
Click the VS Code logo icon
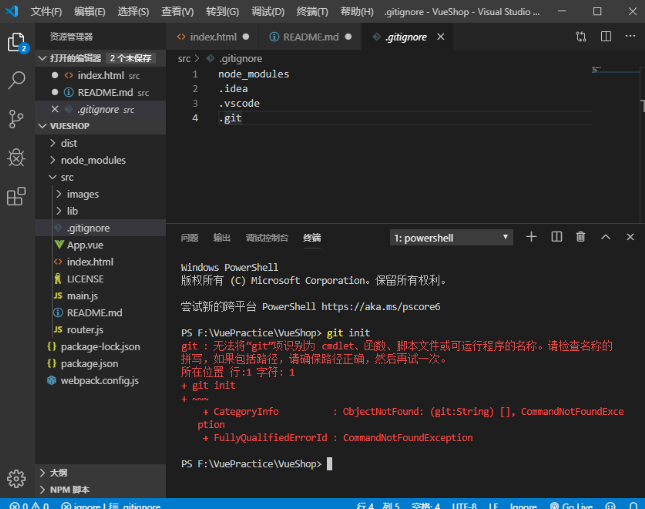(12, 11)
